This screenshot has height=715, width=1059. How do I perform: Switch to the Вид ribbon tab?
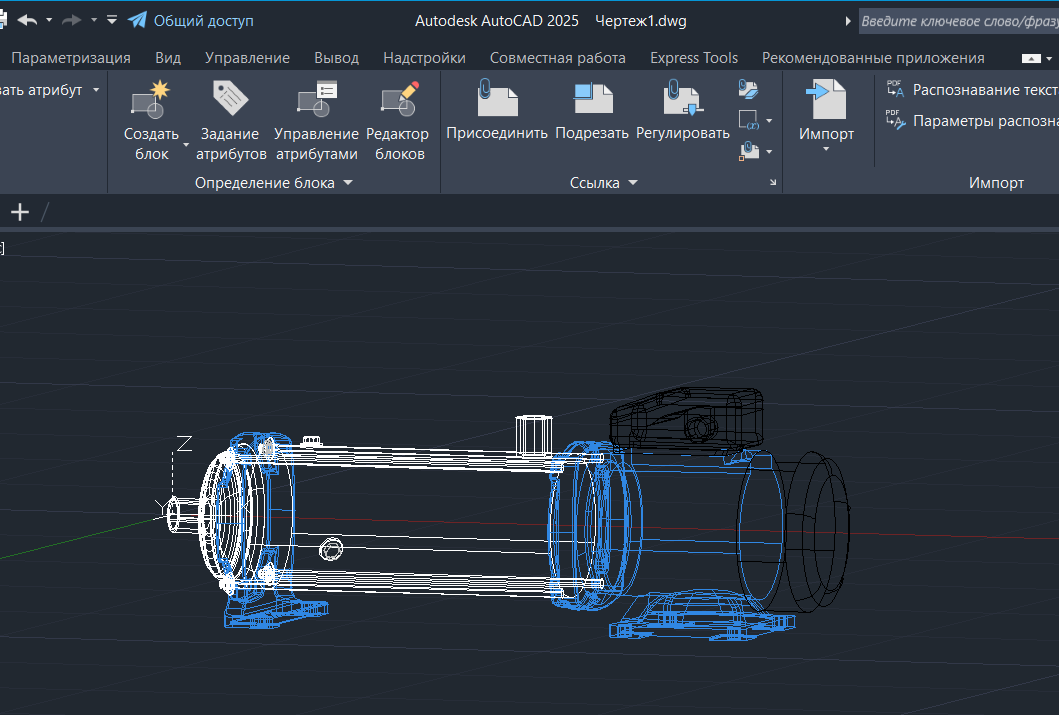point(168,58)
